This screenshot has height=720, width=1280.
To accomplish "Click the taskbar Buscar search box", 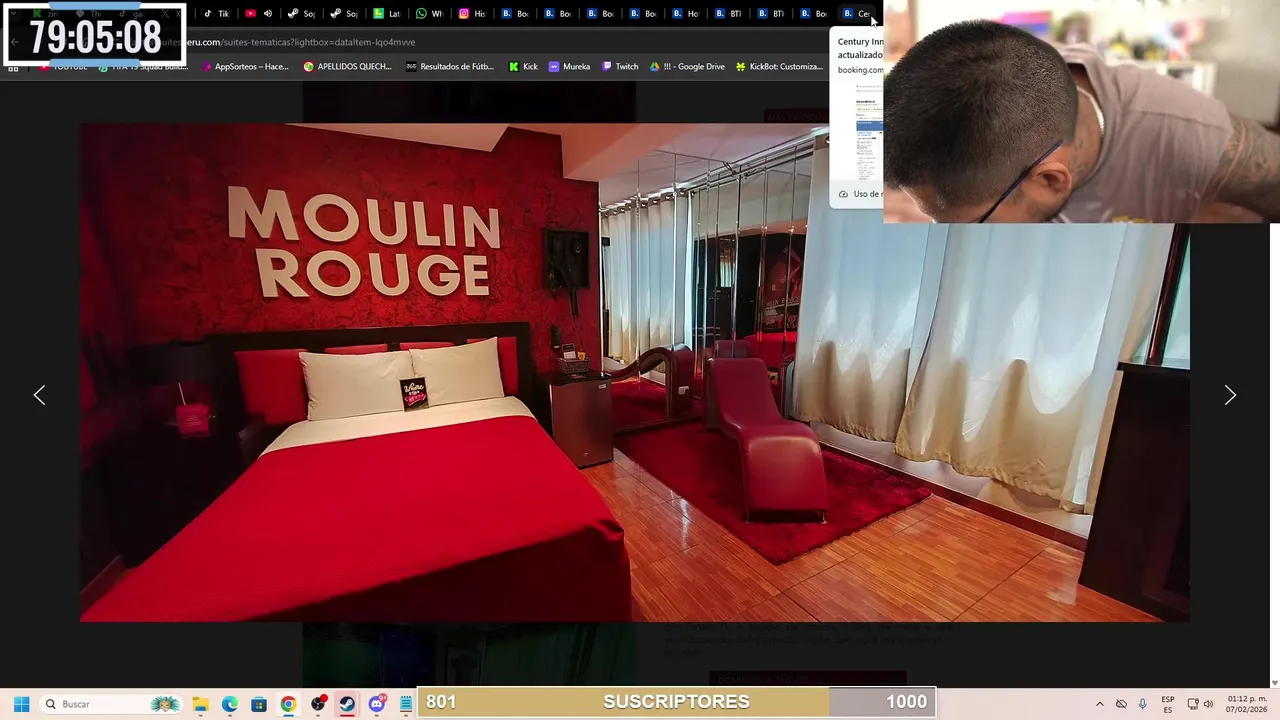I will (110, 704).
